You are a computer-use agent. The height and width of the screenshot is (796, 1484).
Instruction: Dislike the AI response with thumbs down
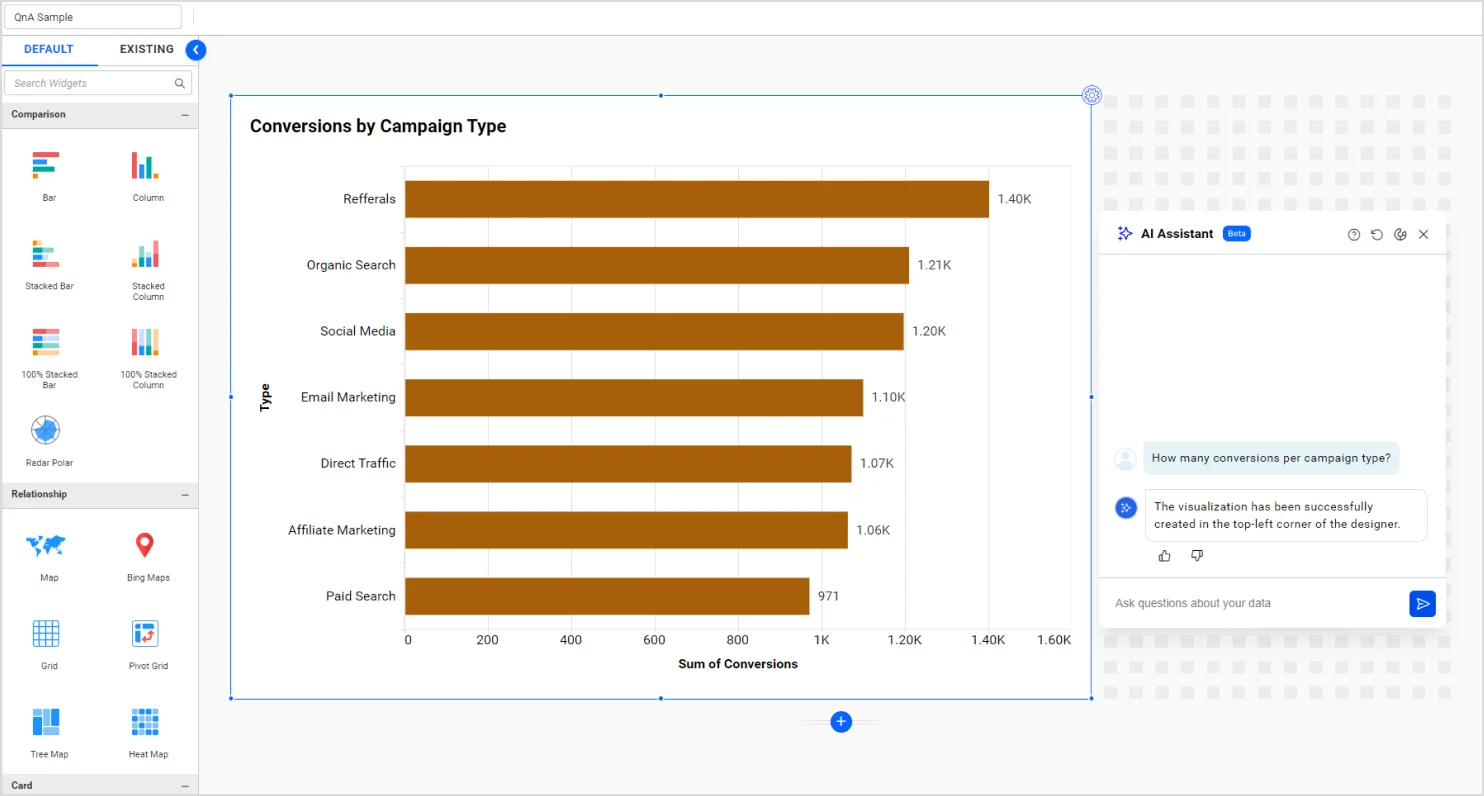point(1197,556)
